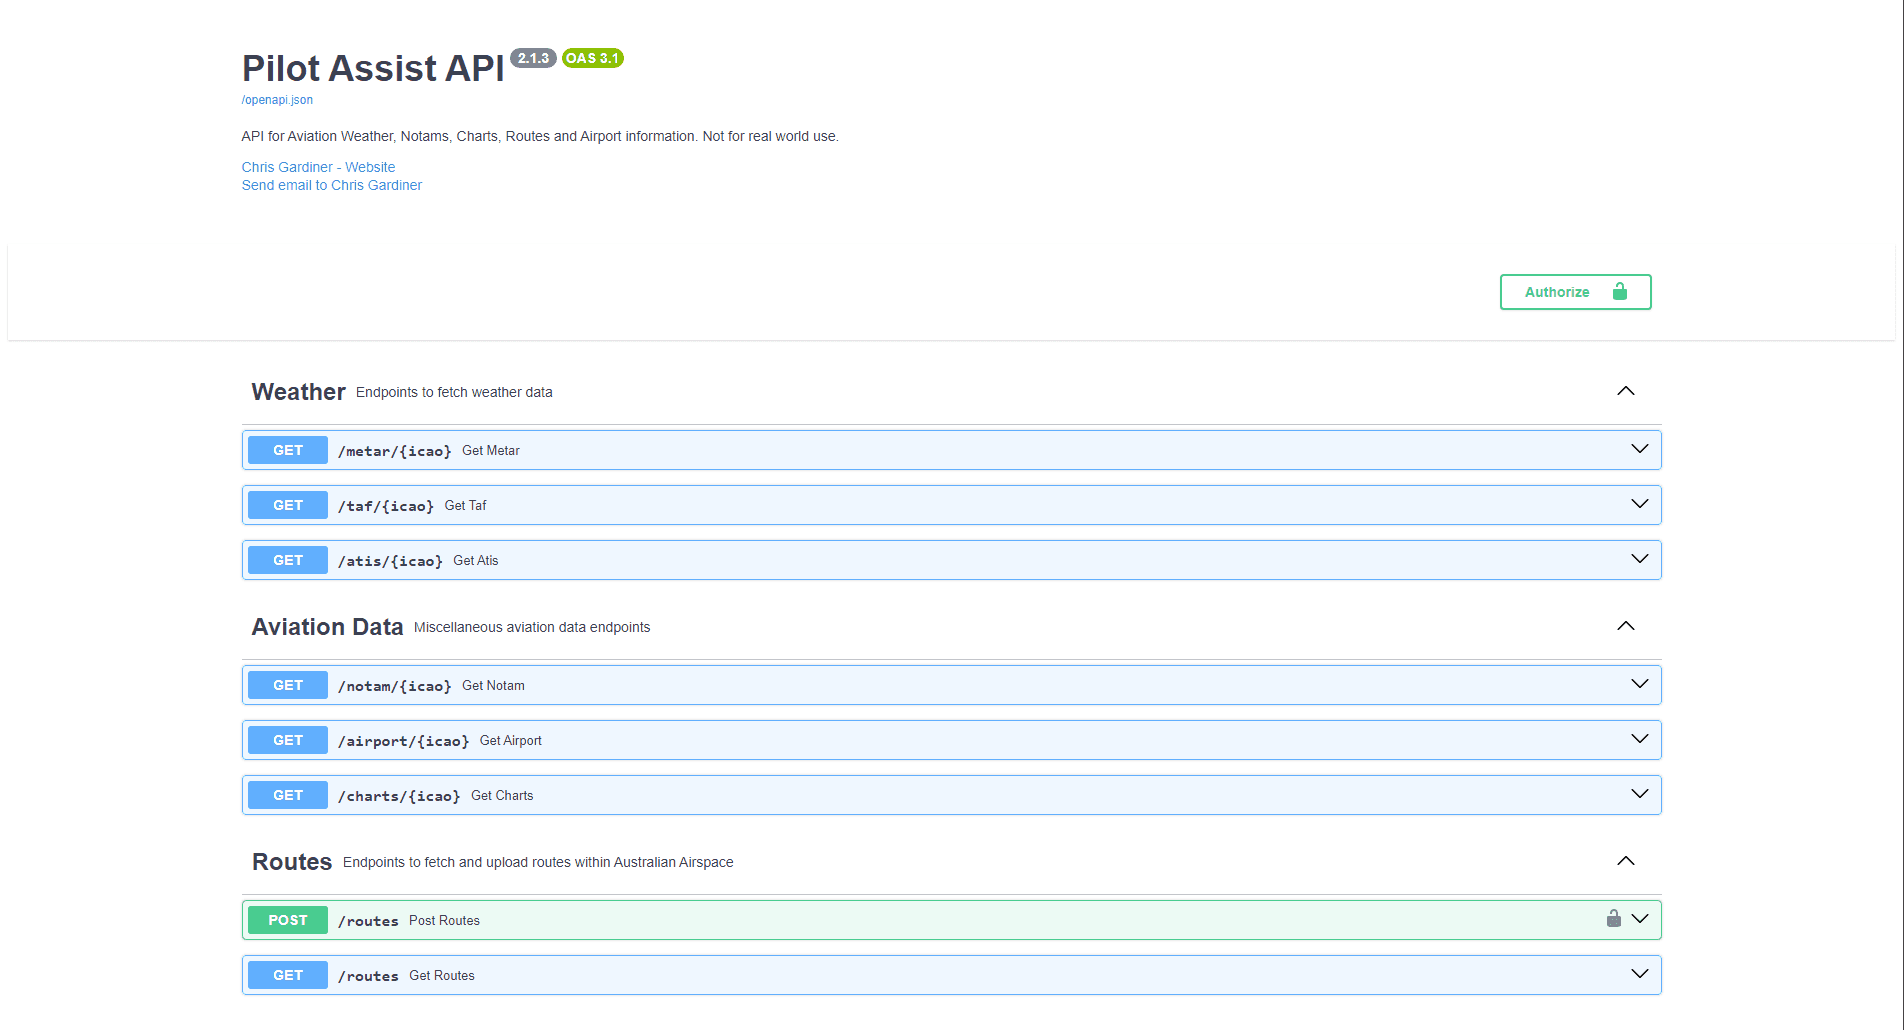Click 'Endpoints to fetch weather data' description
The image size is (1904, 1030).
click(454, 392)
